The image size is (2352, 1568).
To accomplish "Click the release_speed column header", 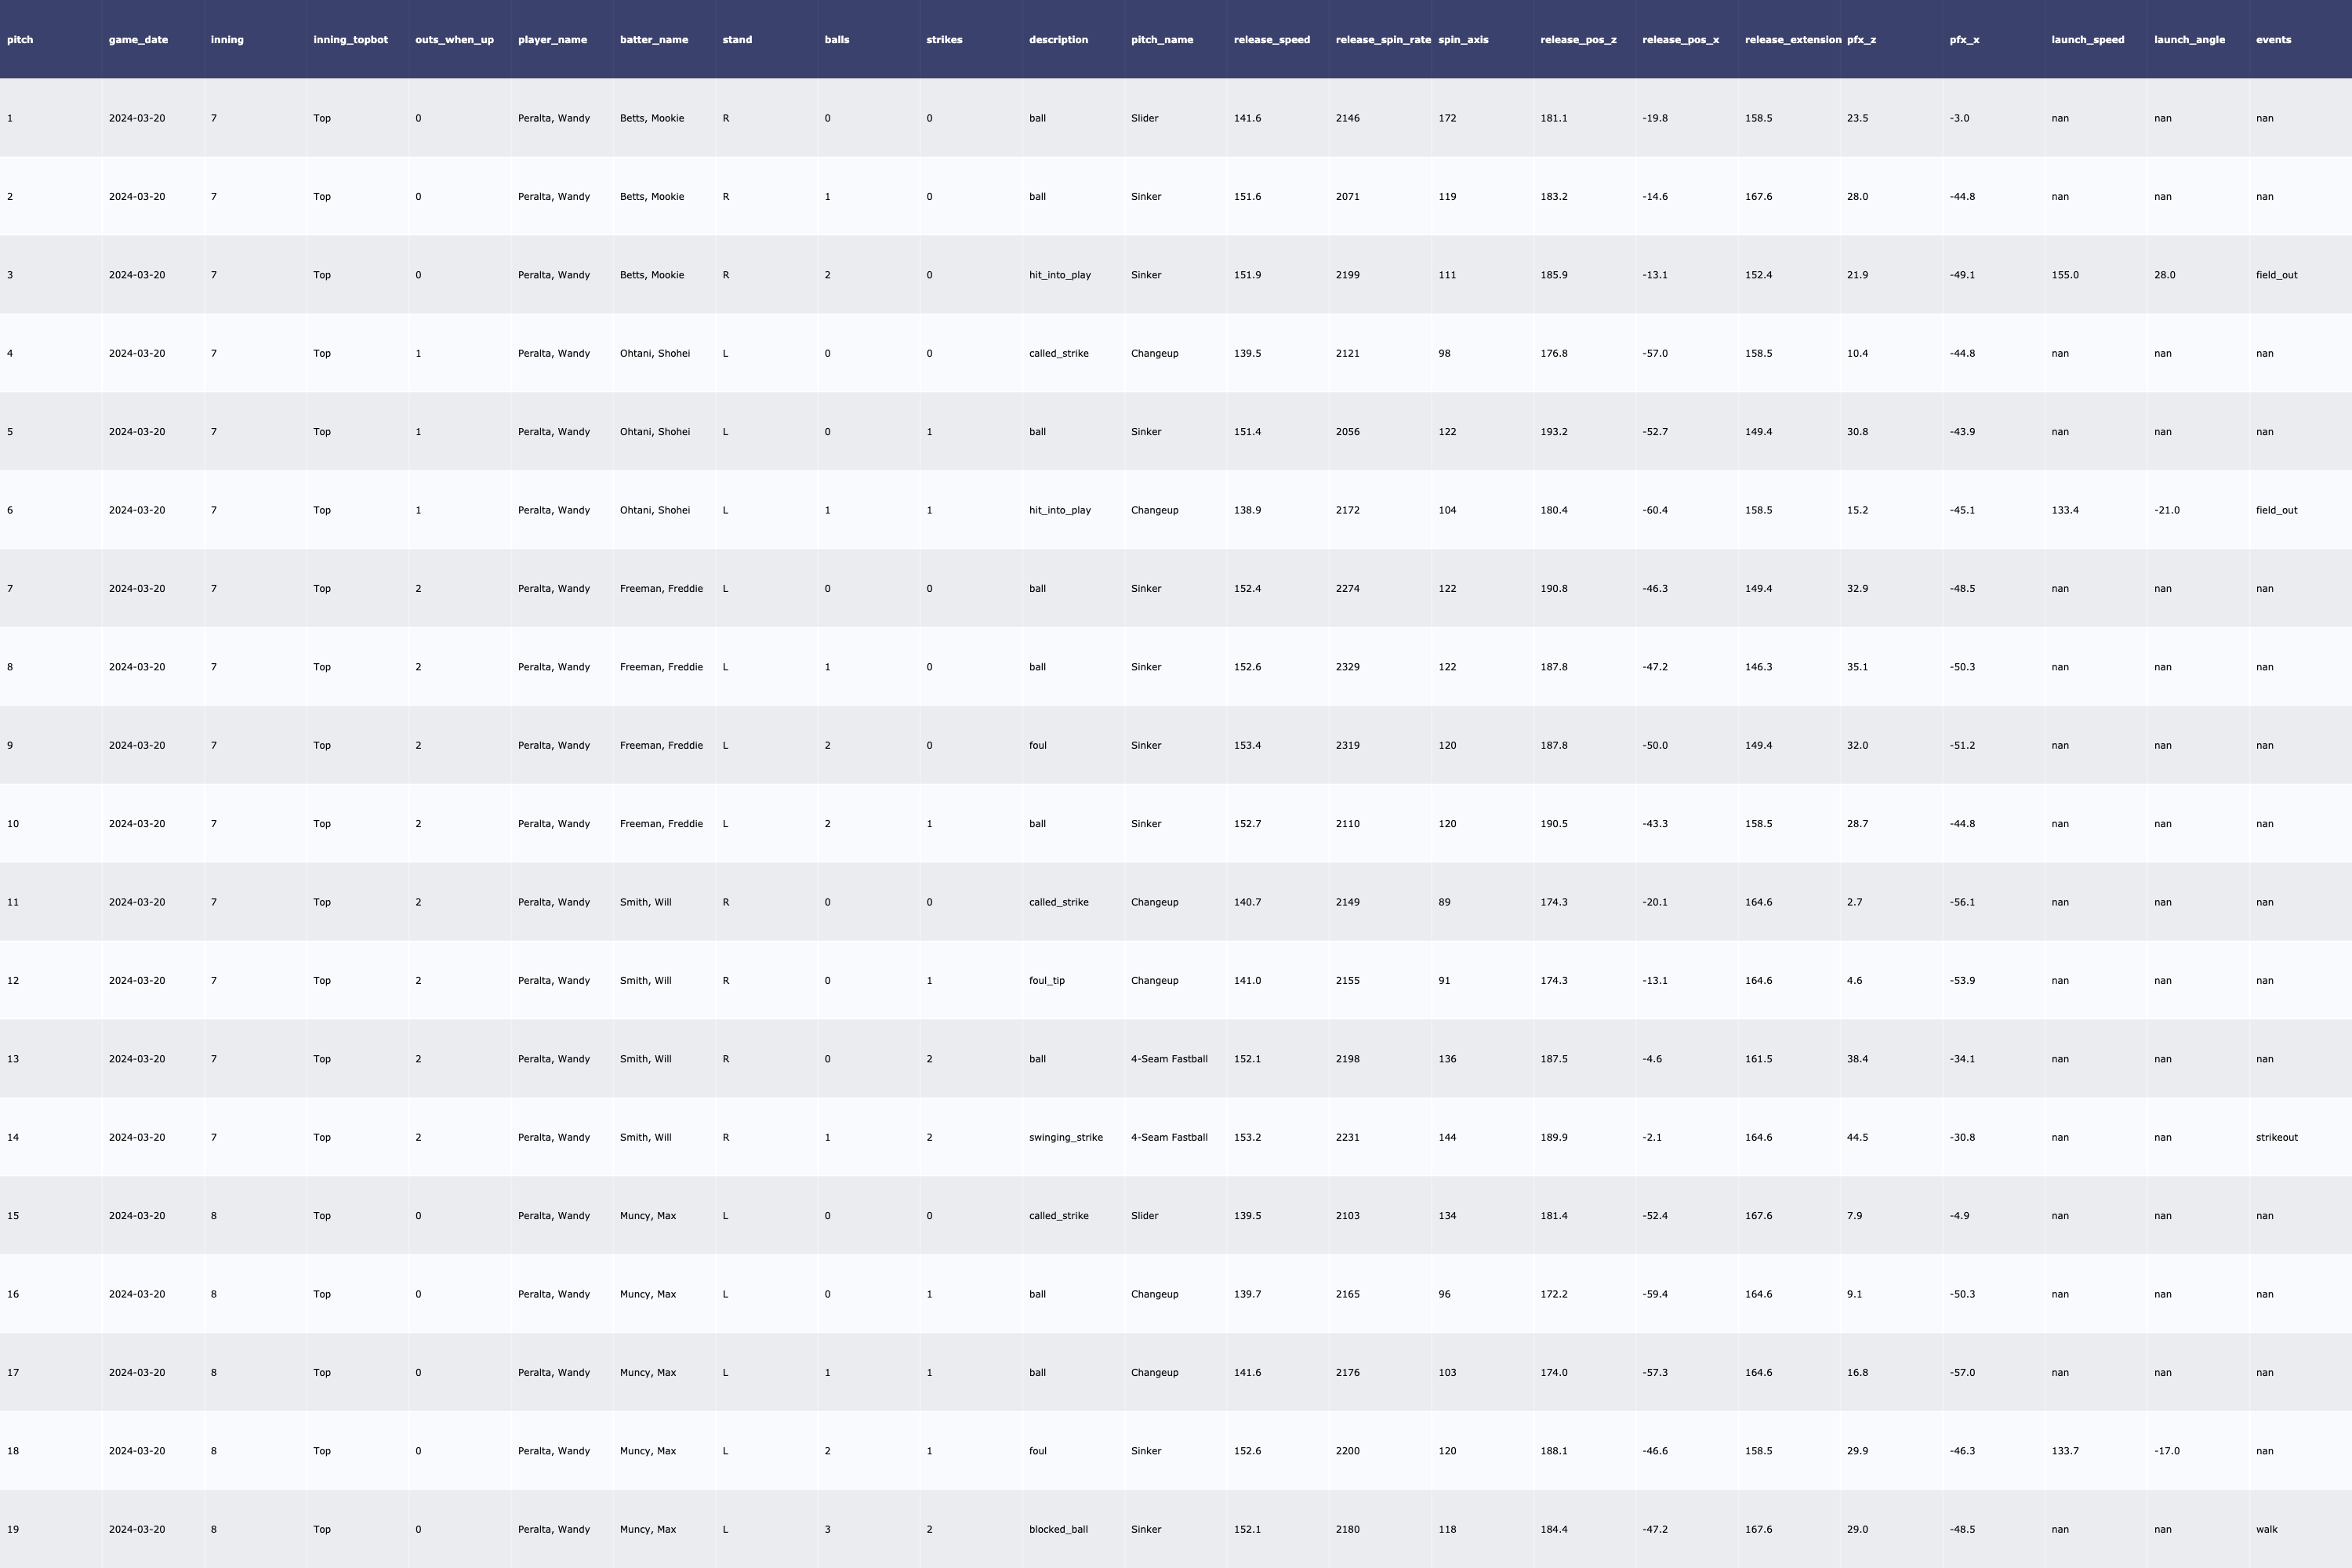I will click(x=1271, y=40).
